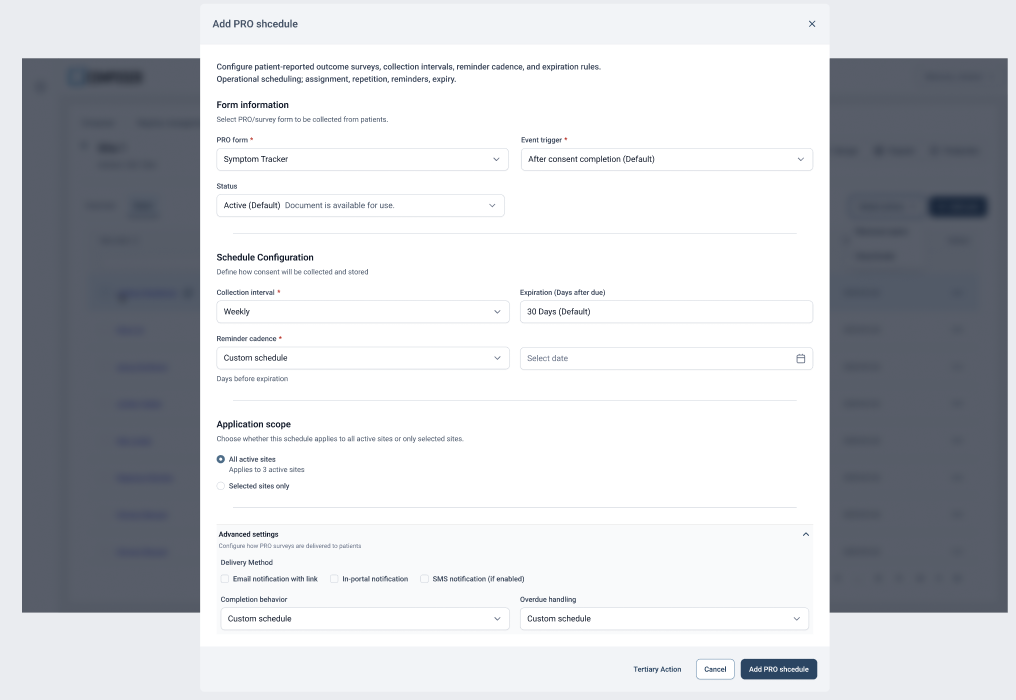
Task: Click the Cancel button
Action: [715, 670]
